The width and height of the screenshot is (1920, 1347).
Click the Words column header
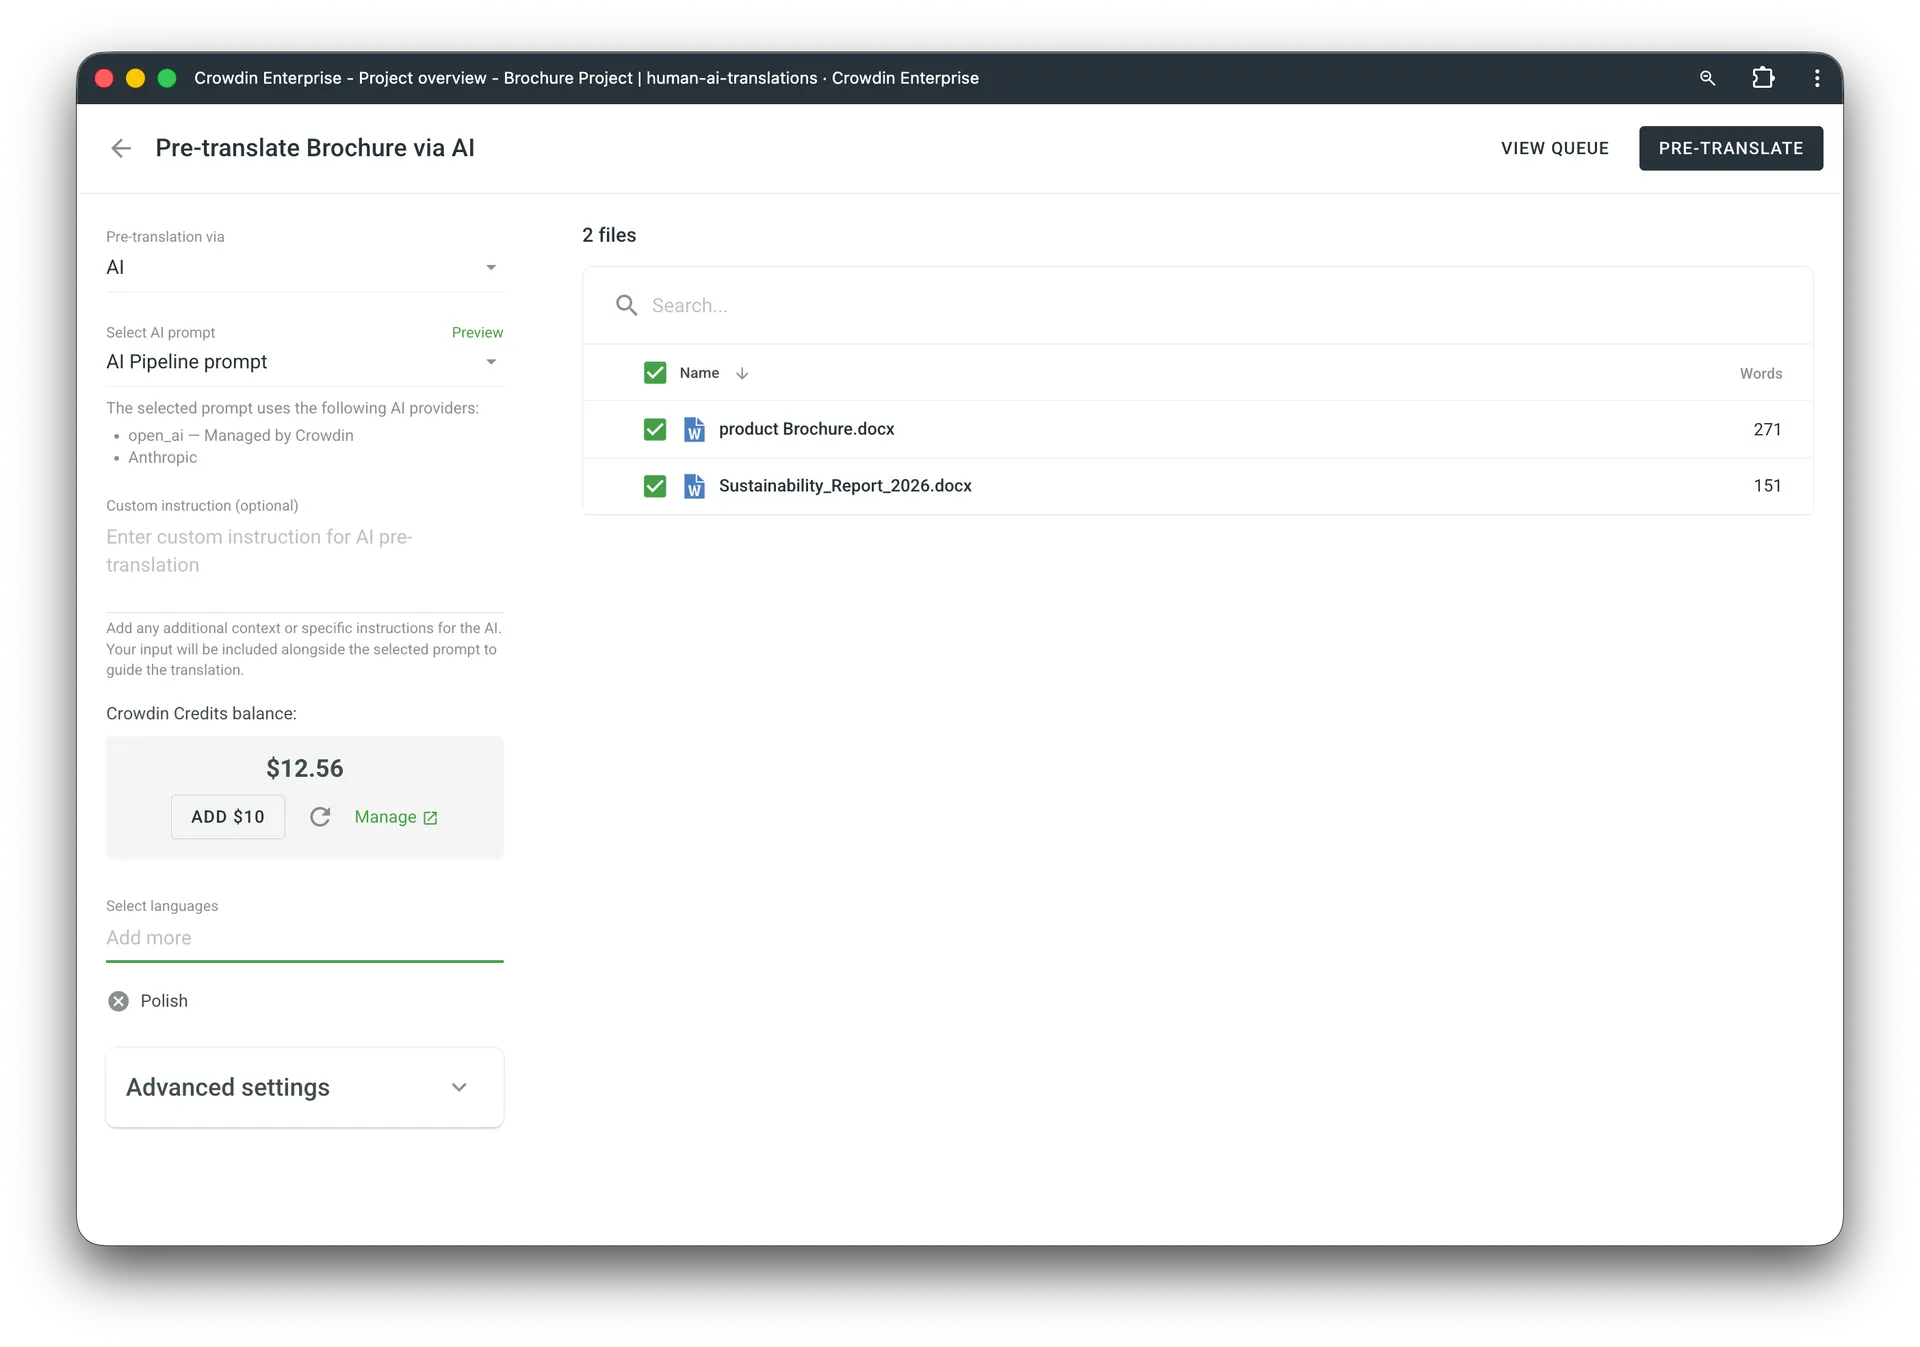pyautogui.click(x=1760, y=373)
